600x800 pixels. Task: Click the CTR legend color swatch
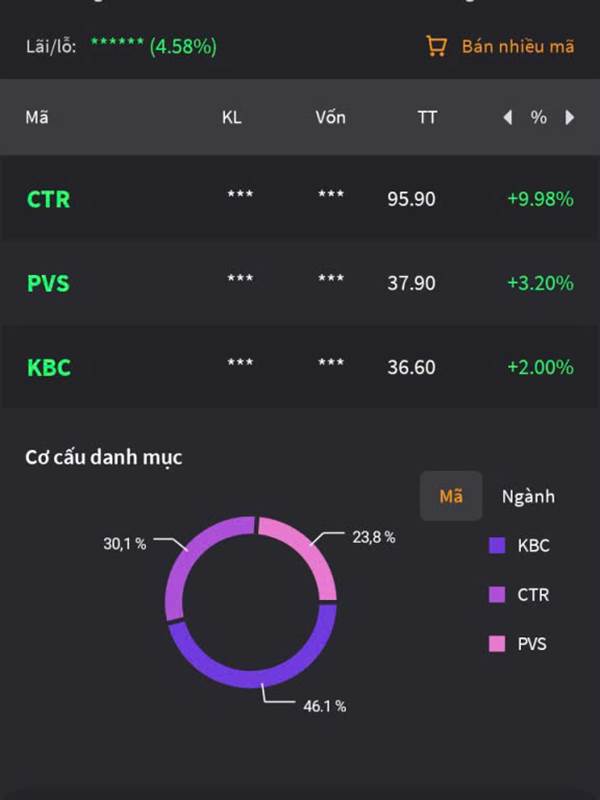click(x=497, y=595)
